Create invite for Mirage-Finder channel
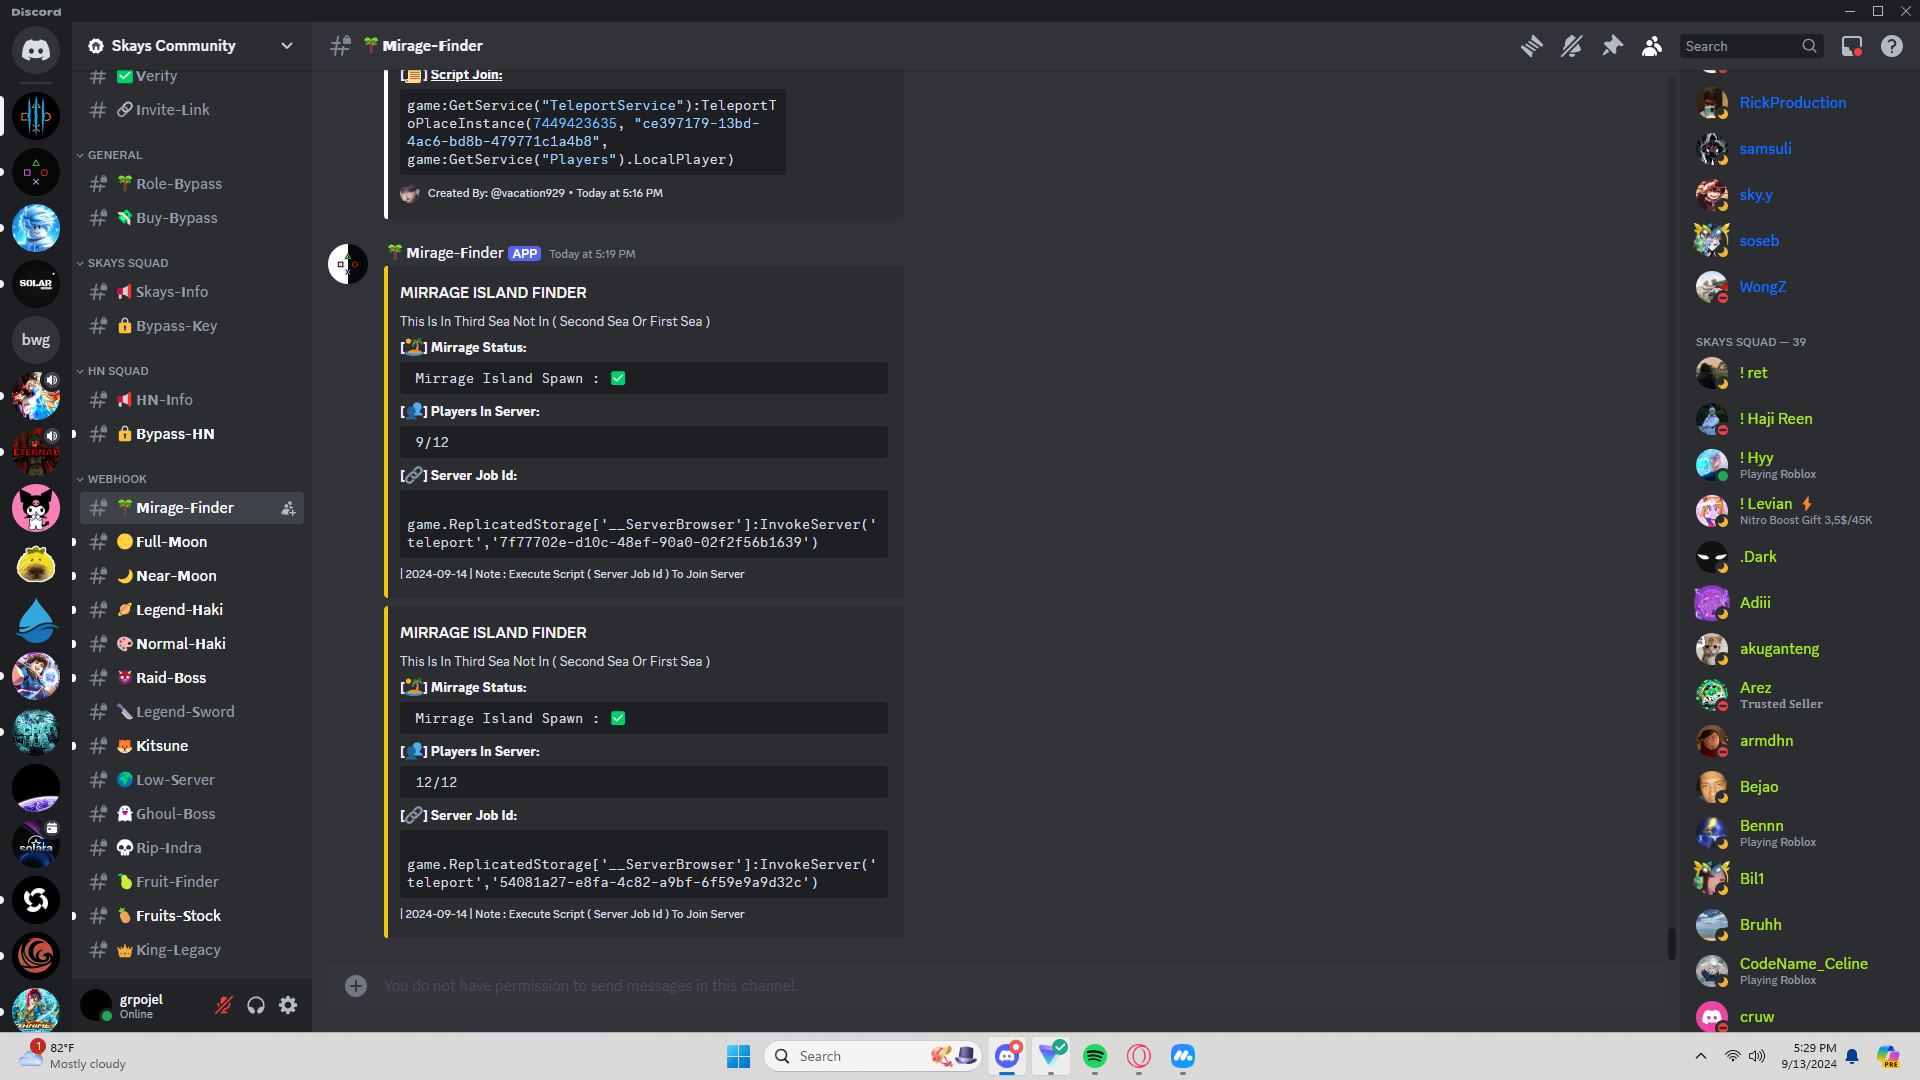1920x1080 pixels. (288, 508)
